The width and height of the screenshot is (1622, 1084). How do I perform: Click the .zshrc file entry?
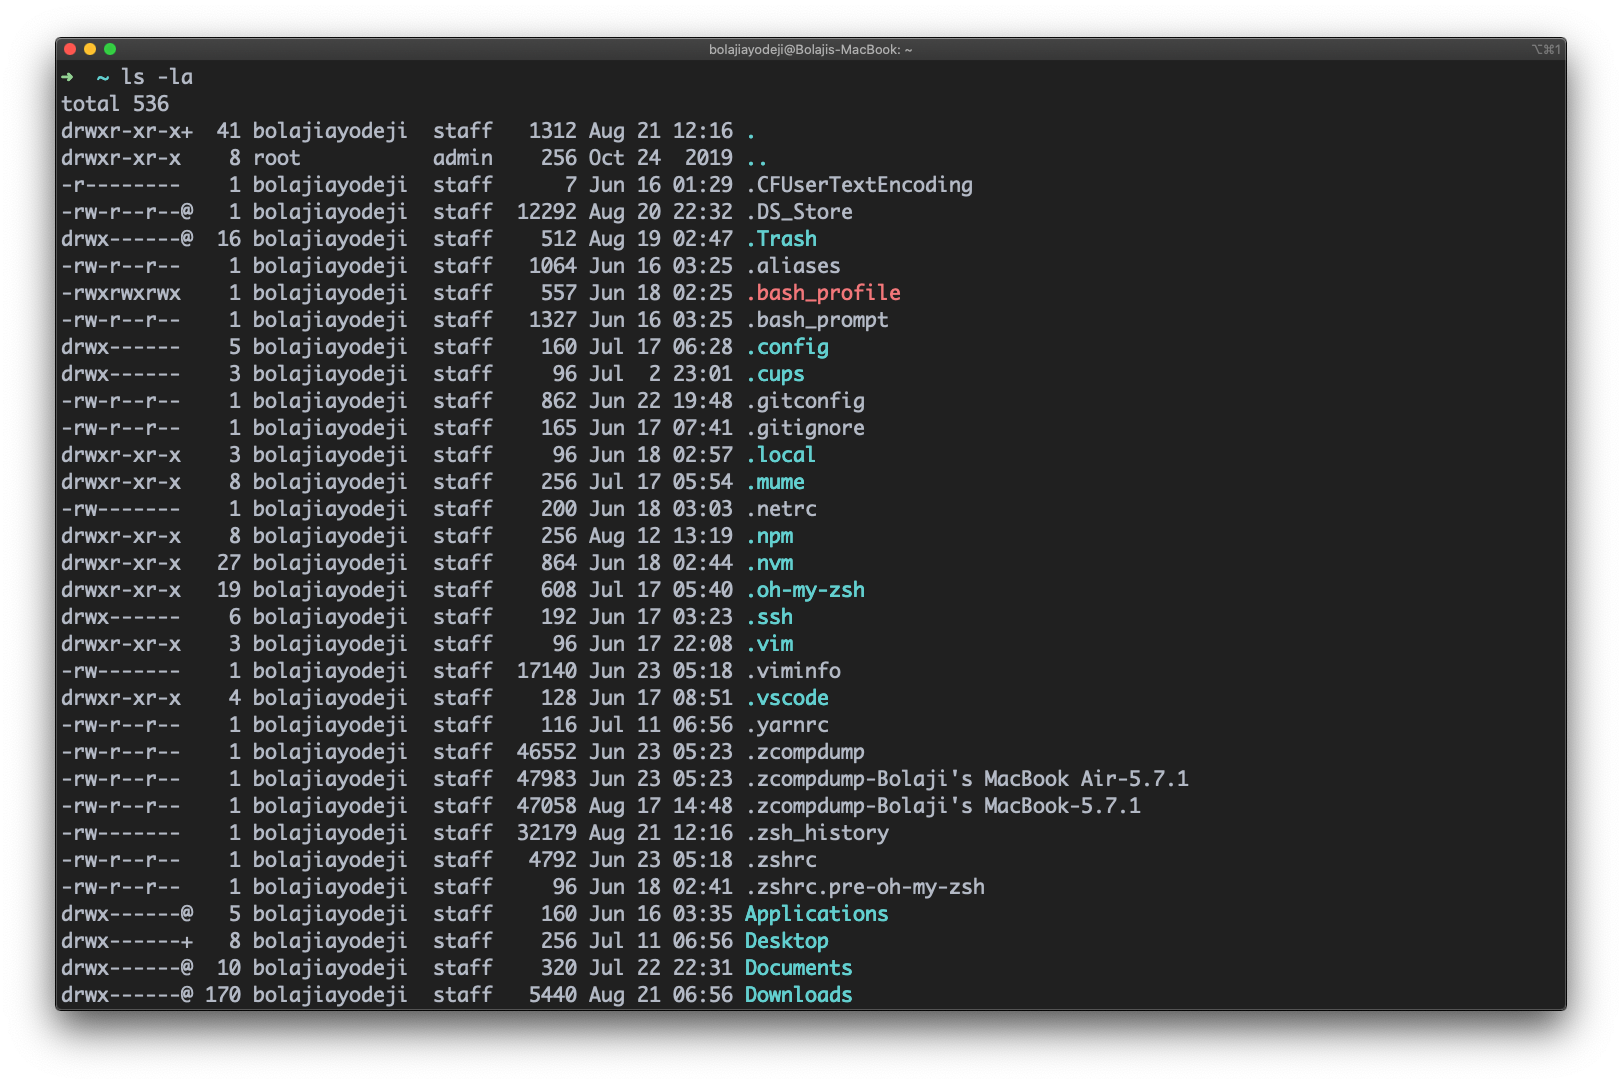(781, 859)
